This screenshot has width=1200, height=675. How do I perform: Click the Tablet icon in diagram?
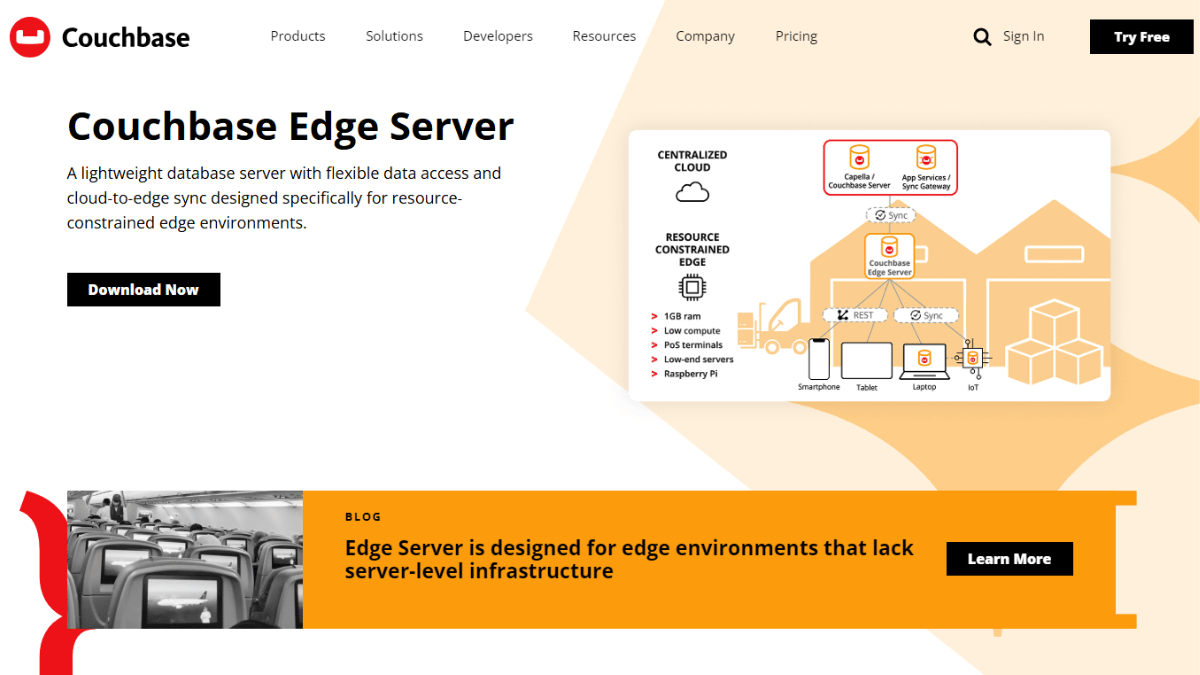click(x=866, y=361)
